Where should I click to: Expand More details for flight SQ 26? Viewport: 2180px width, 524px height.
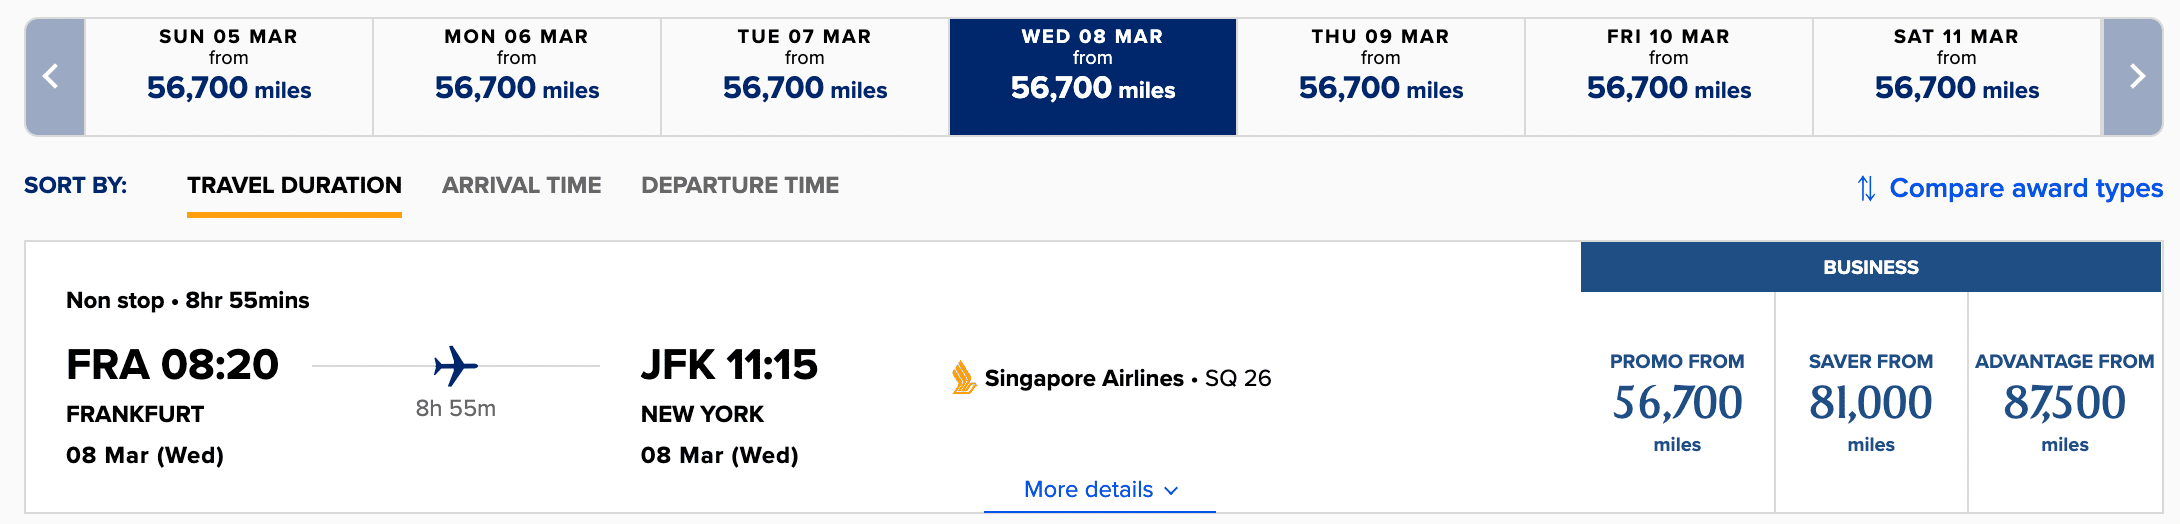tap(1100, 490)
